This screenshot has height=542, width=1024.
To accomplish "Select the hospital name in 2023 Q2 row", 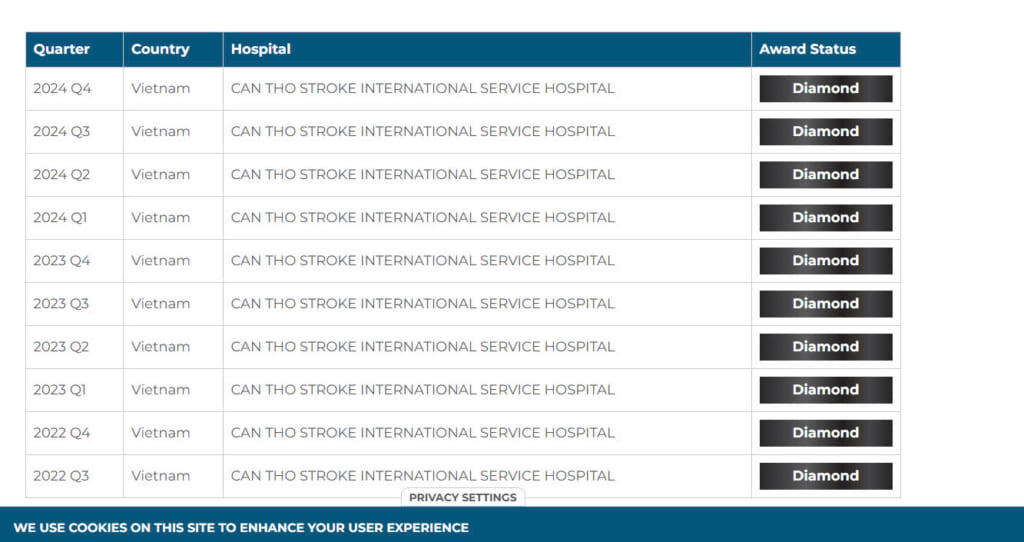I will 422,347.
